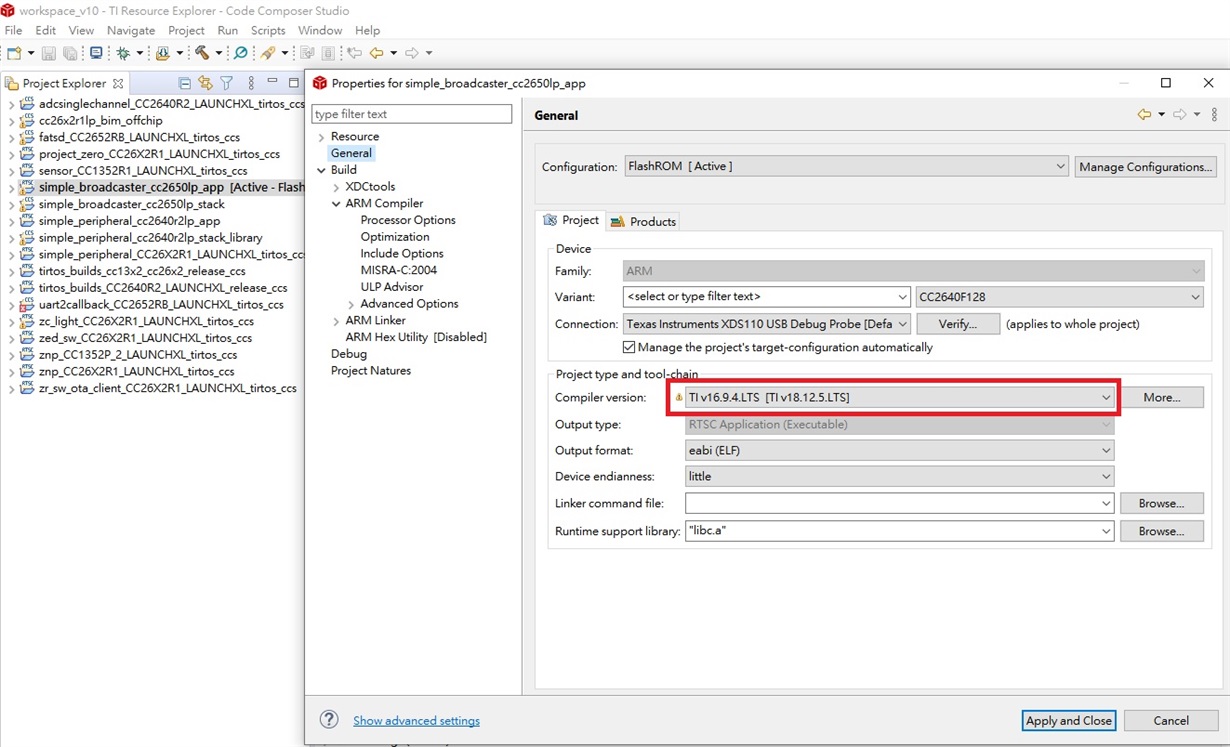
Task: Click the type filter text field
Action: click(x=411, y=114)
